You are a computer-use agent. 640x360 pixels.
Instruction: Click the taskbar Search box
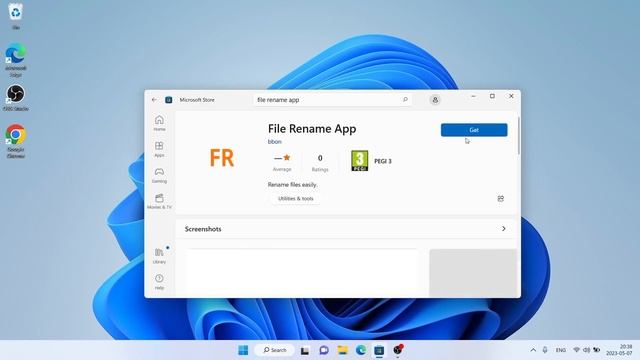click(275, 350)
